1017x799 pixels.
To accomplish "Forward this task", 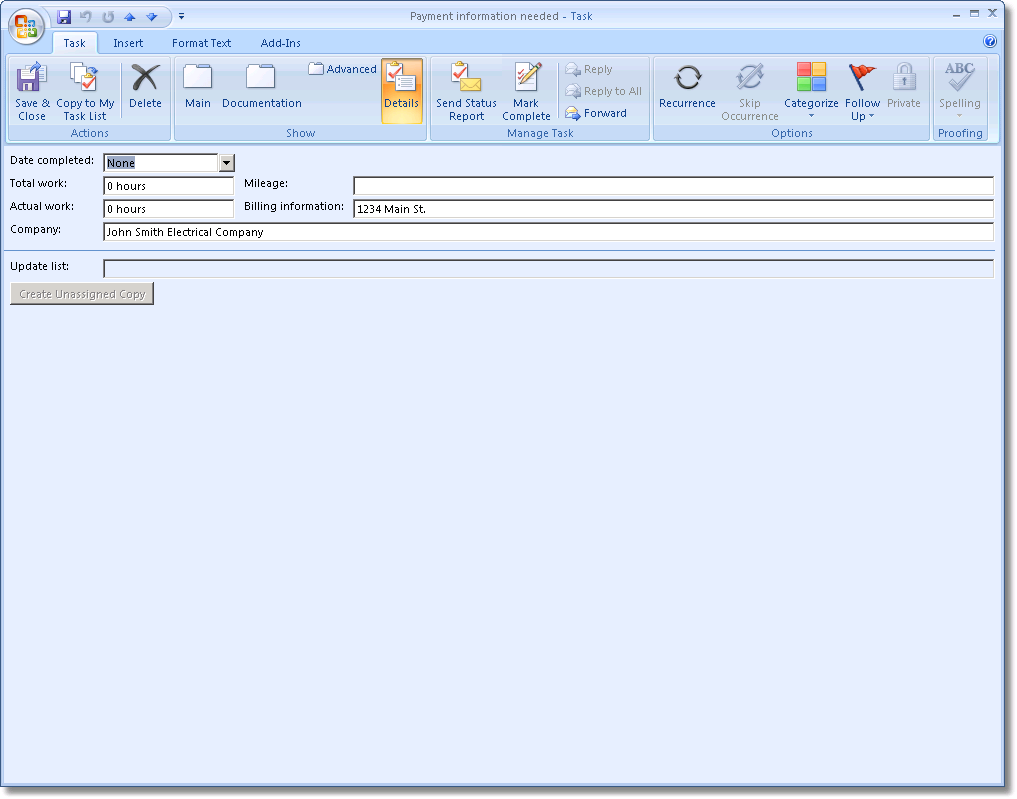I will pyautogui.click(x=597, y=113).
